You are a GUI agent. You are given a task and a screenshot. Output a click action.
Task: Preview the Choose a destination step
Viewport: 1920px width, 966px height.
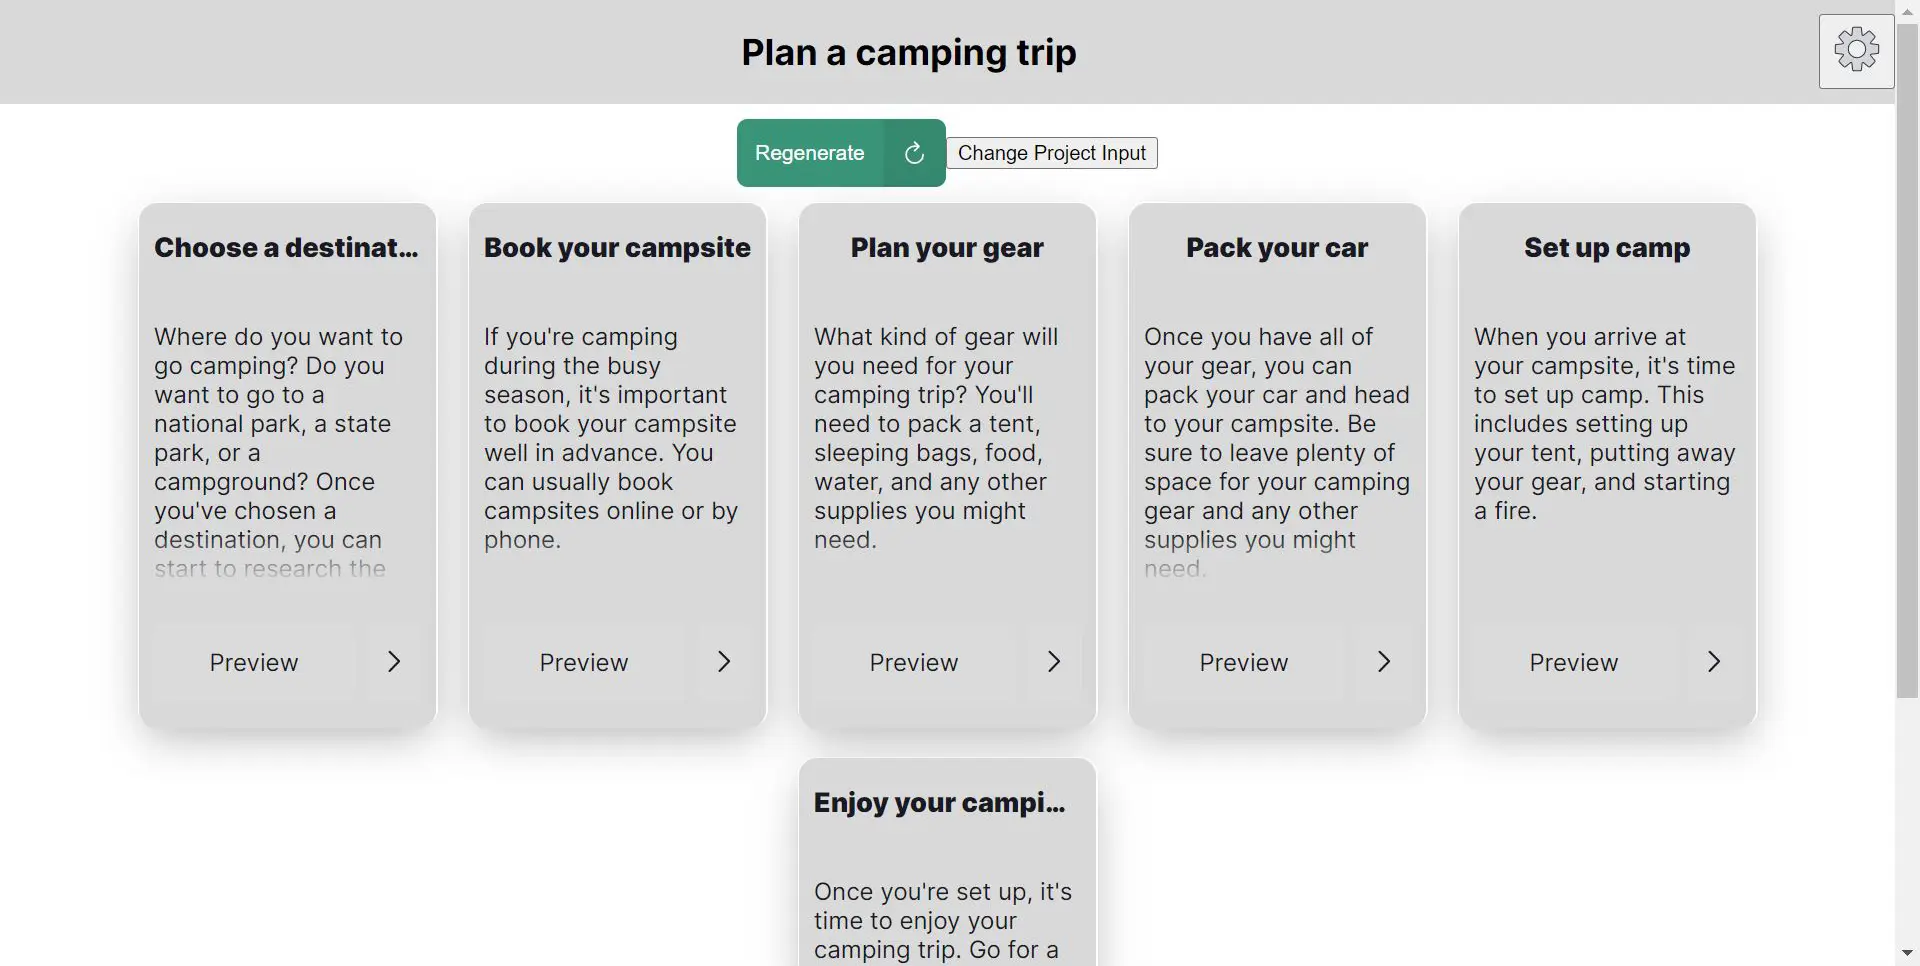click(254, 663)
